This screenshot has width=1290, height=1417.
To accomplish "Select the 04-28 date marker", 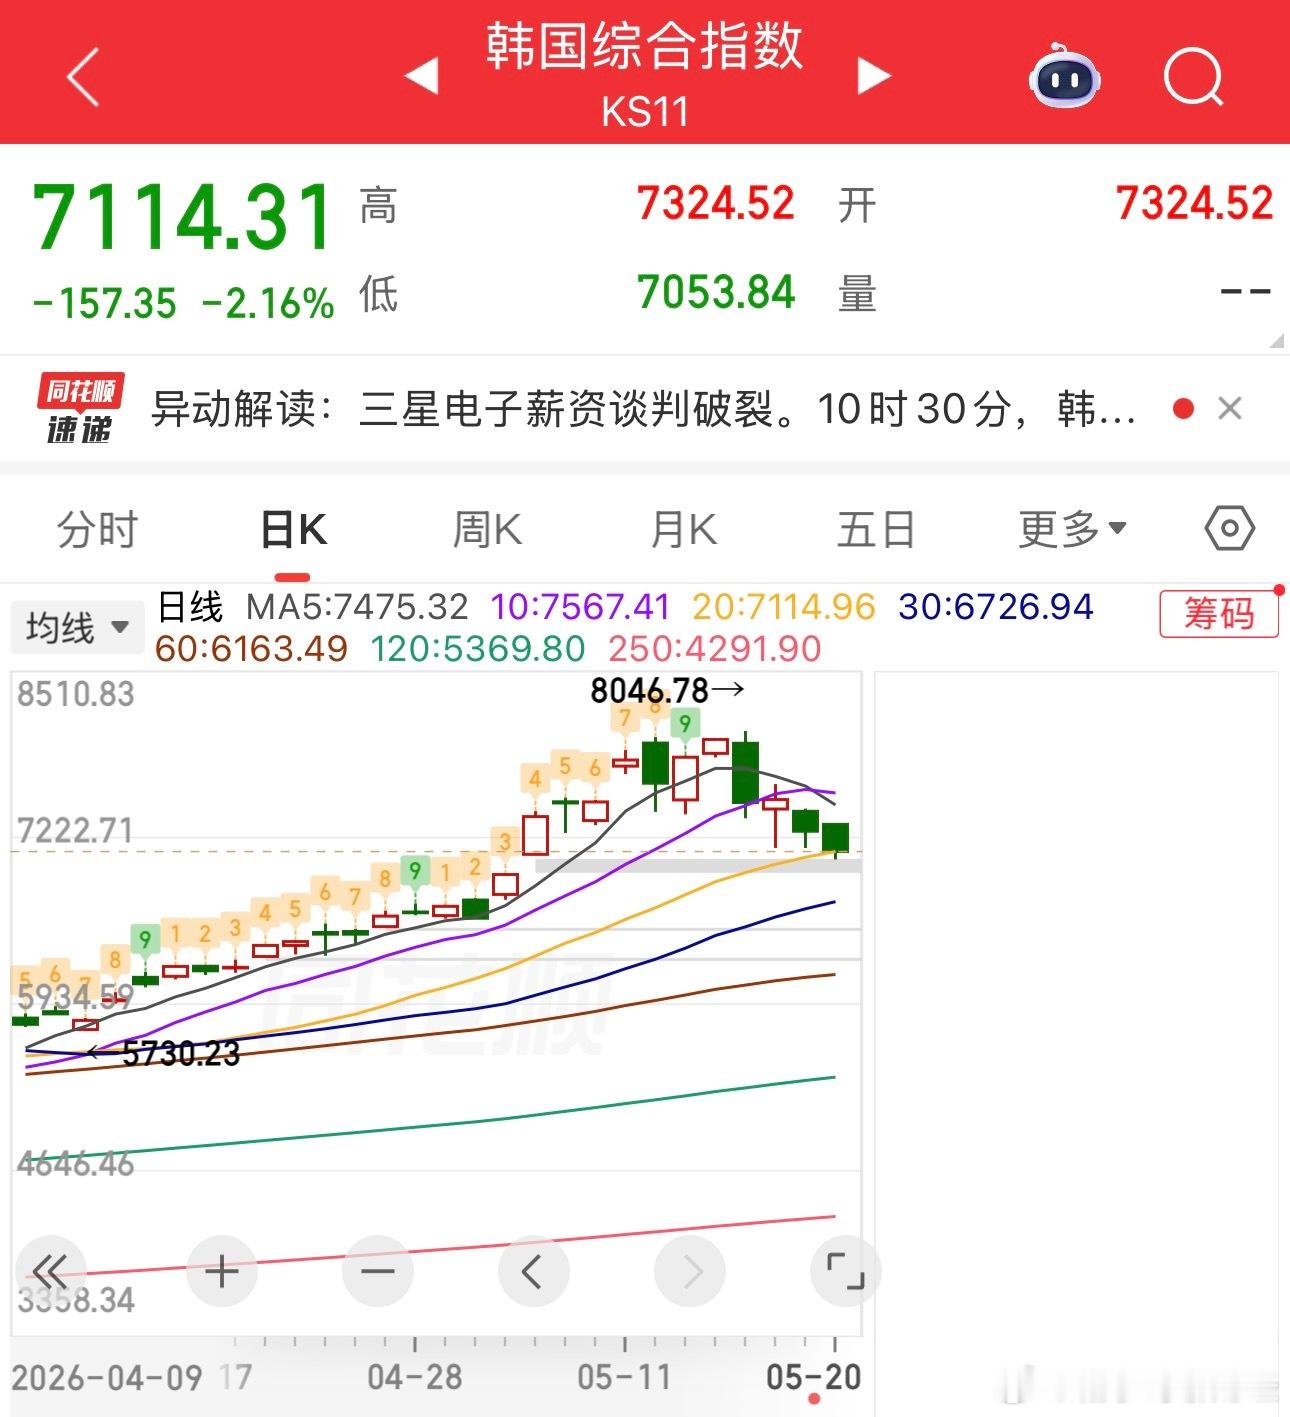I will click(415, 1377).
